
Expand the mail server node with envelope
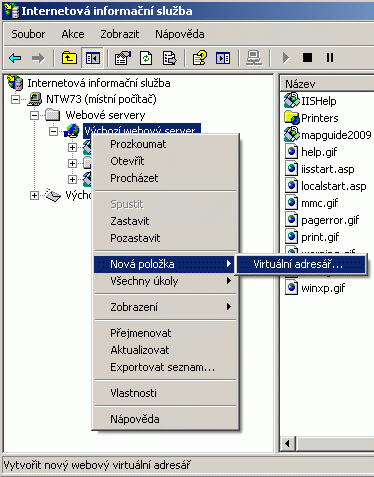click(34, 195)
